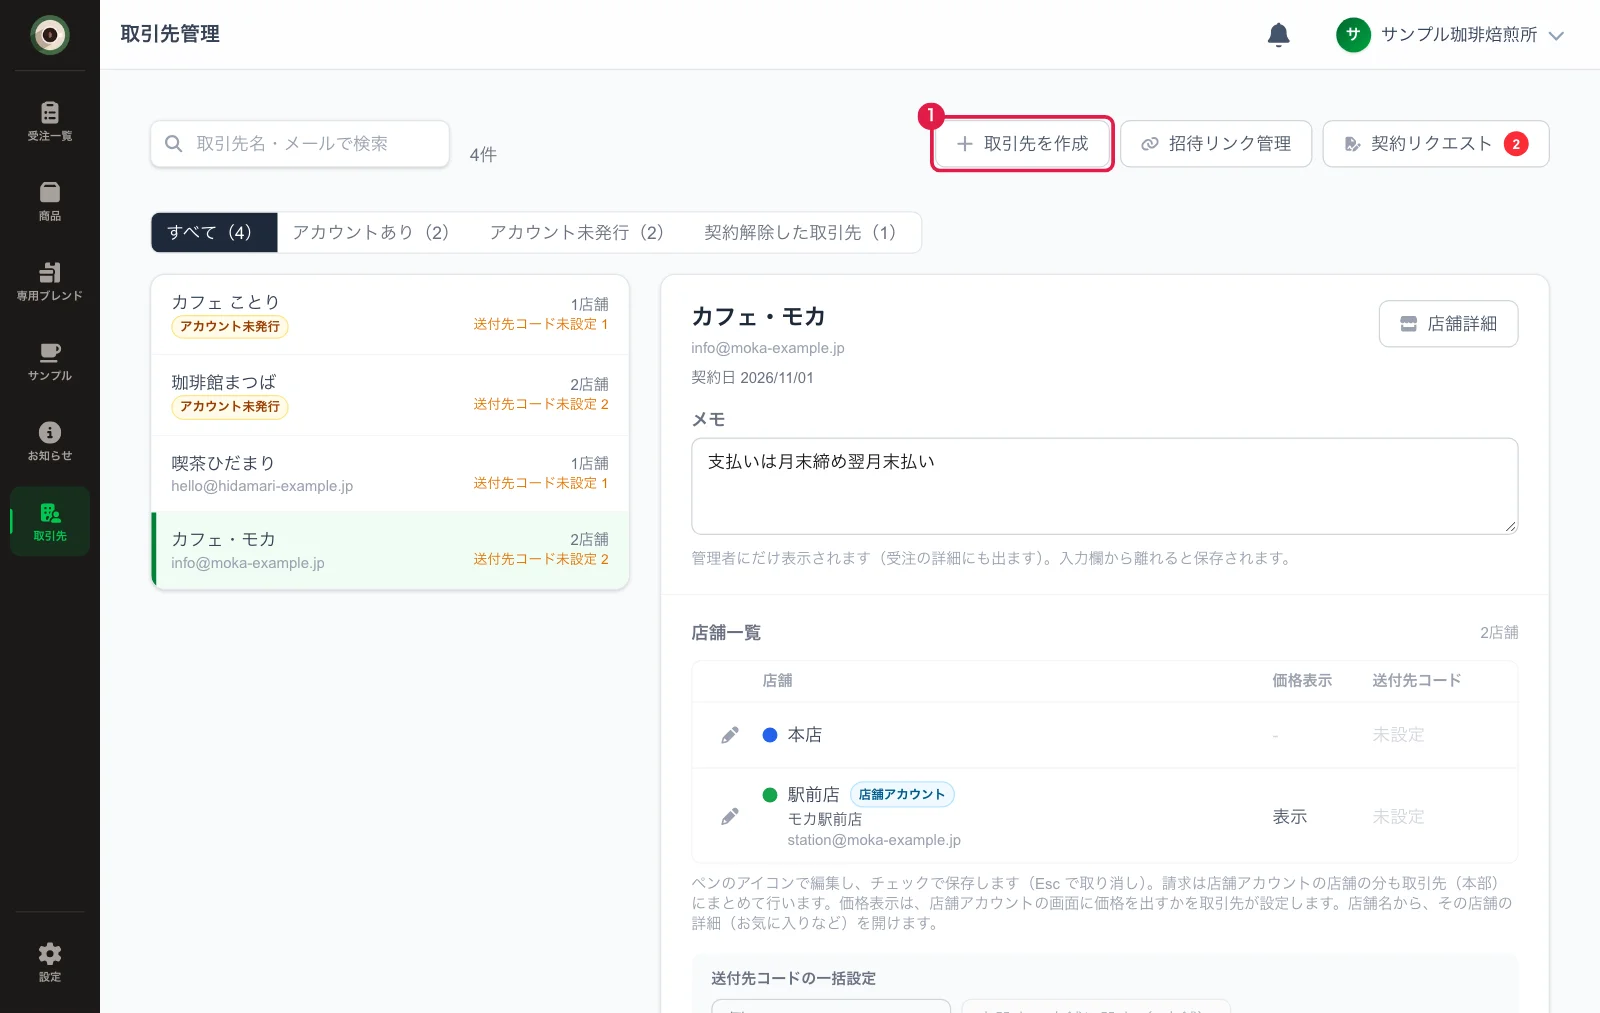
Task: Select 喫茶ひだまり in client list
Action: click(390, 473)
